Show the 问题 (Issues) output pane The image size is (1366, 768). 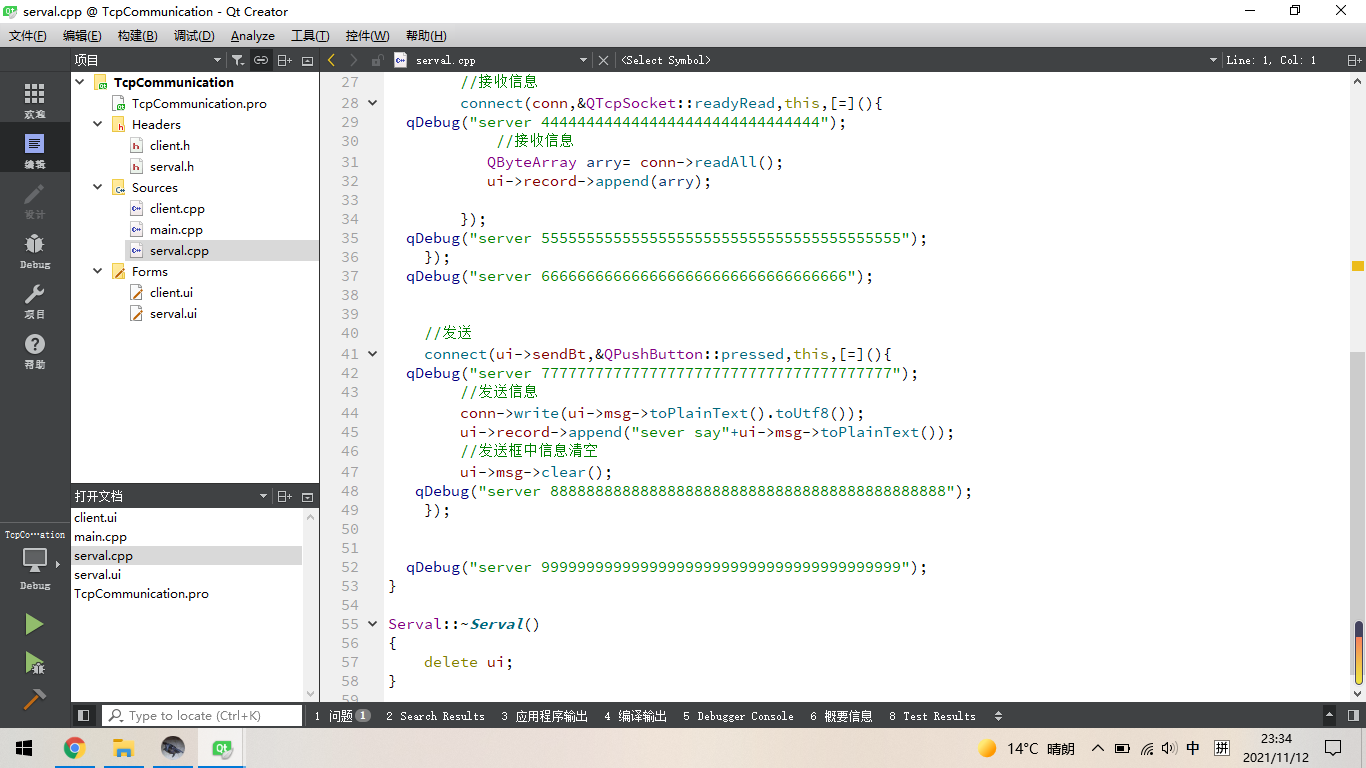pyautogui.click(x=342, y=716)
